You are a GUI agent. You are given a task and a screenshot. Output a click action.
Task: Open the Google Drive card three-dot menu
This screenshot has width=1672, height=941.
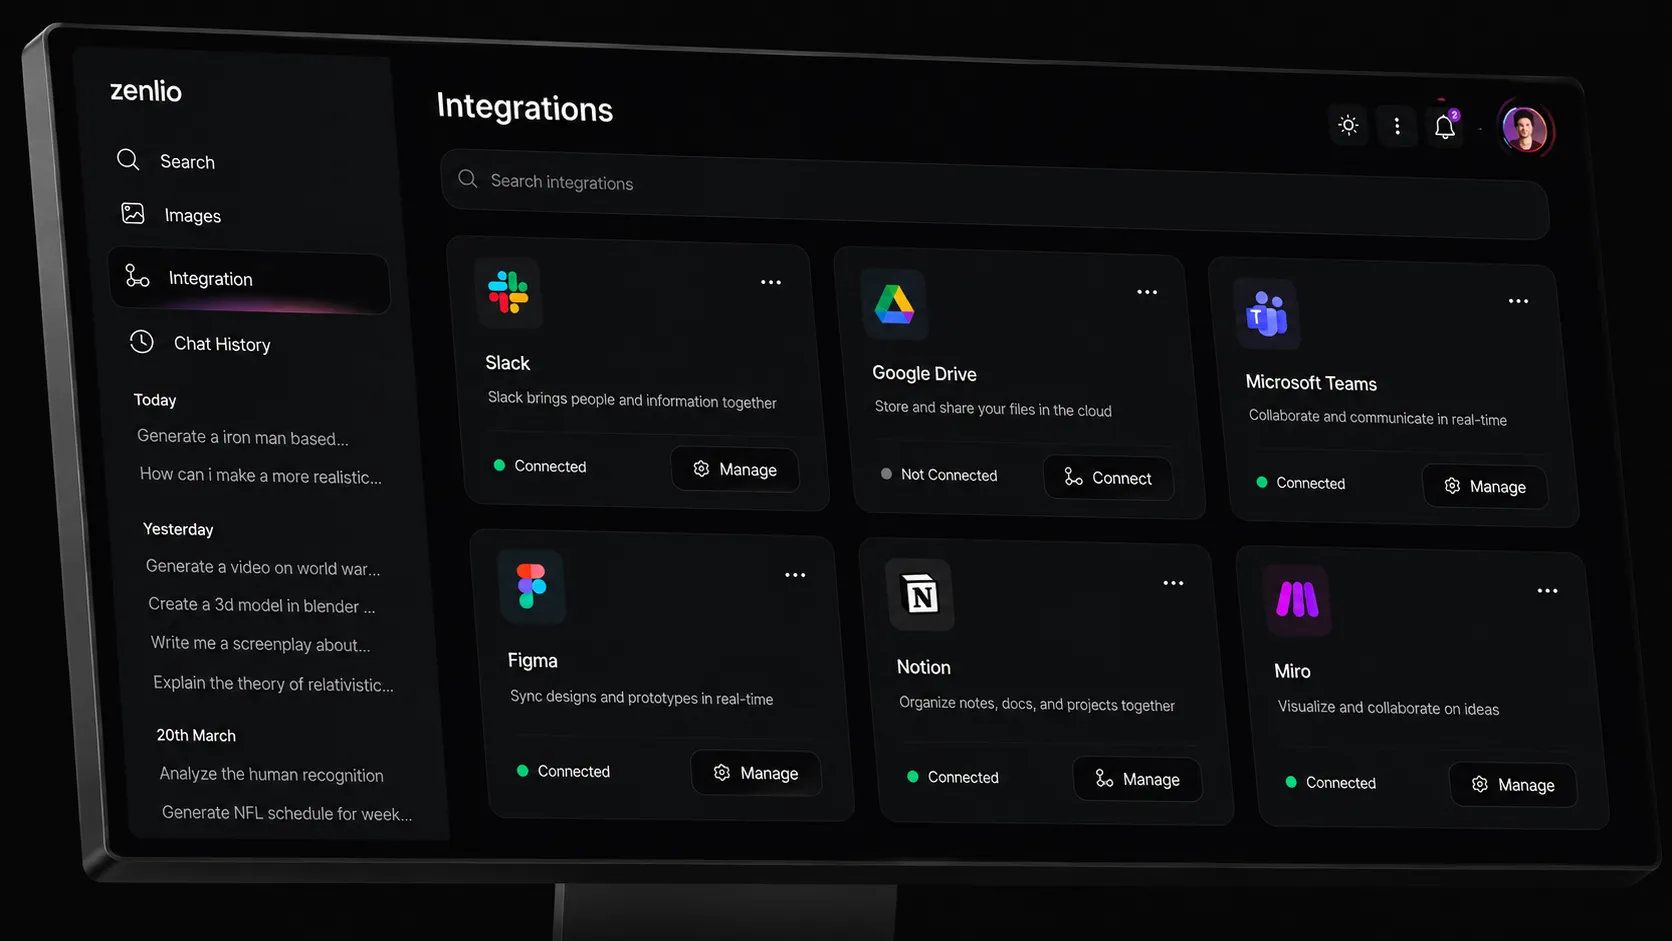1147,292
